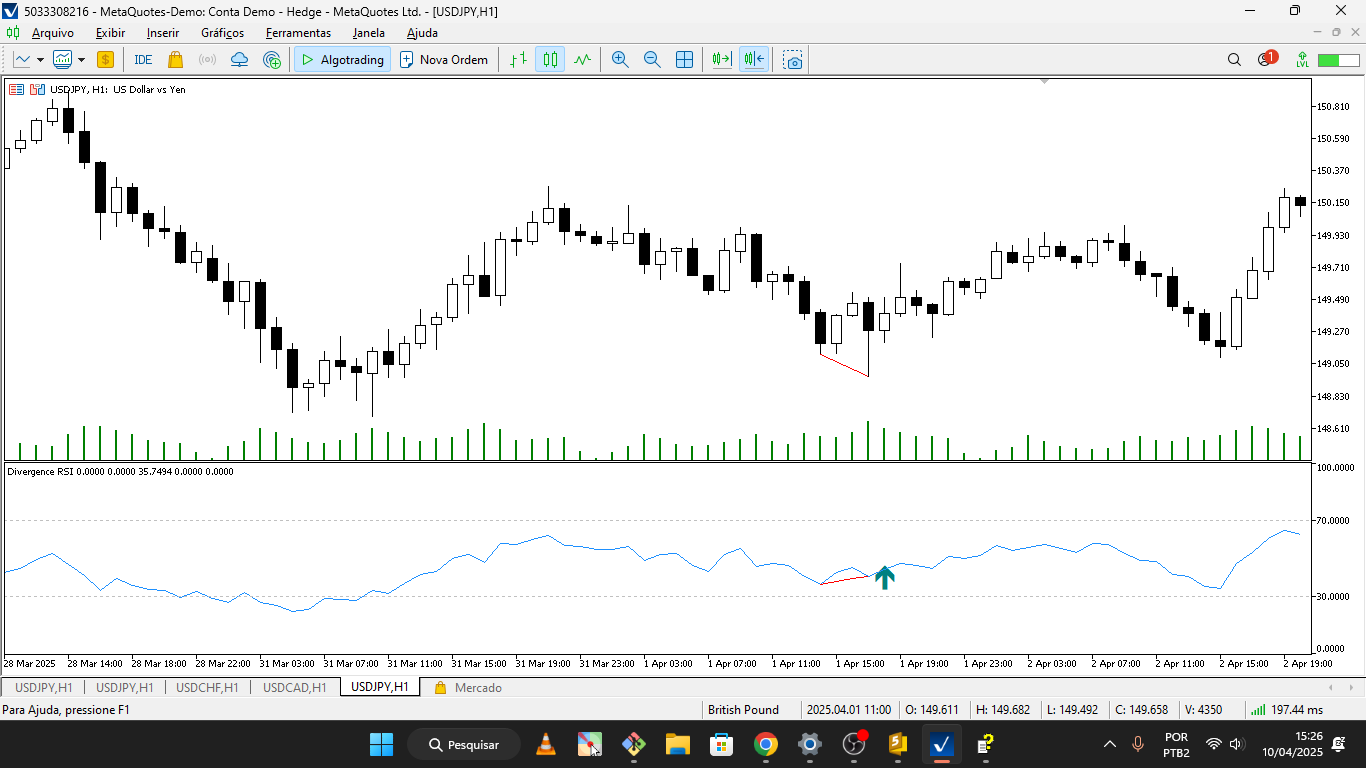Open a Nova Ordem
This screenshot has width=1366, height=768.
[445, 59]
